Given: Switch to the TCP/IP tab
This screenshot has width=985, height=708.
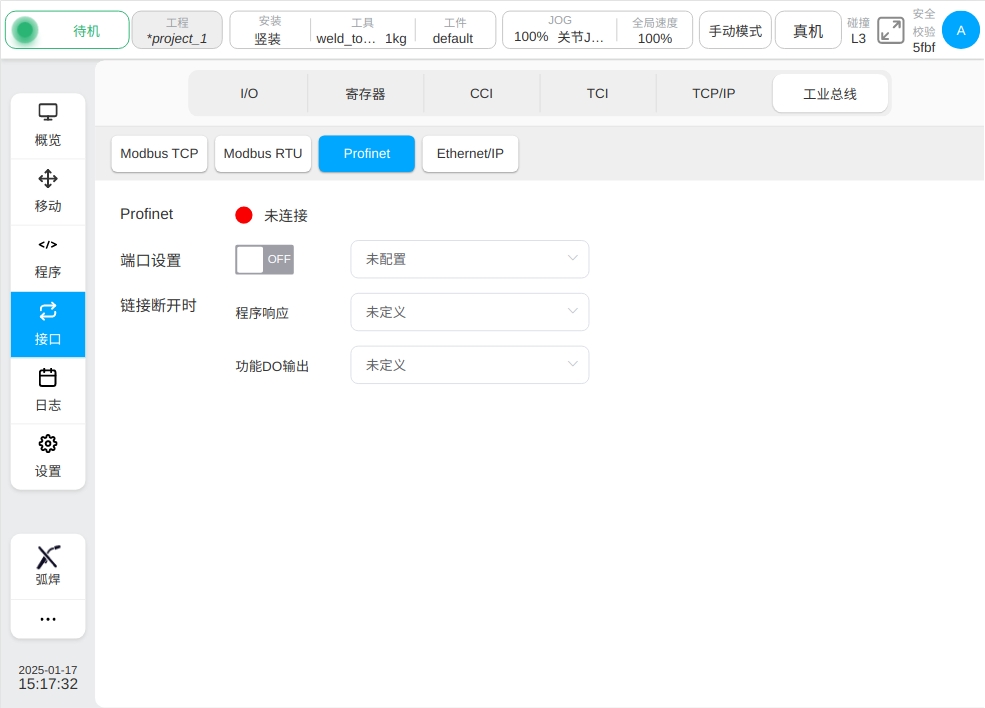Looking at the screenshot, I should coord(714,93).
